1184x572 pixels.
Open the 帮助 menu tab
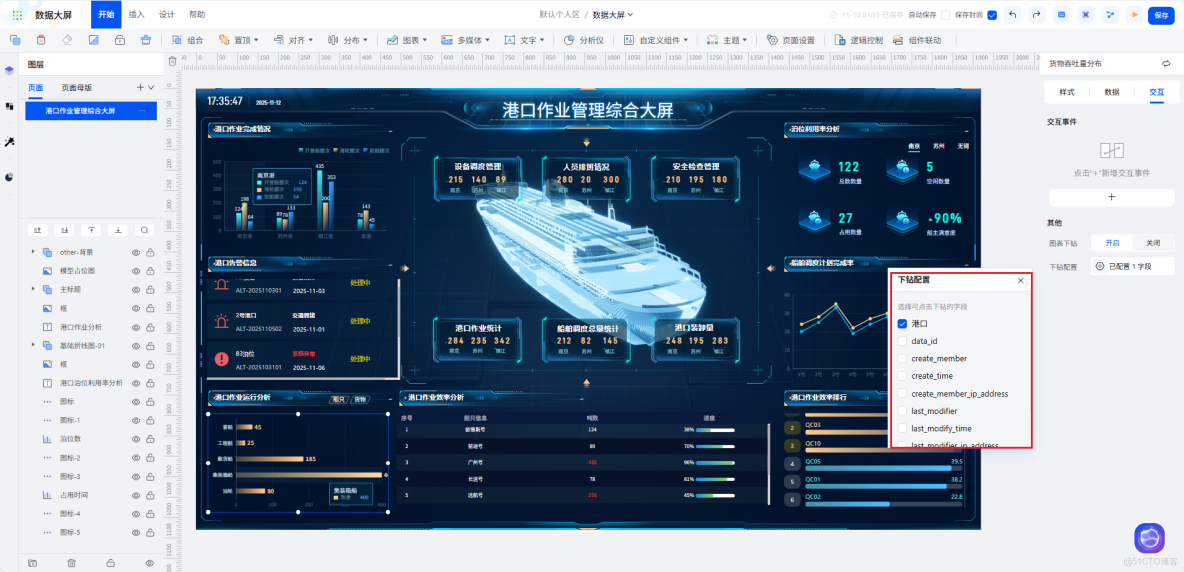pyautogui.click(x=196, y=14)
